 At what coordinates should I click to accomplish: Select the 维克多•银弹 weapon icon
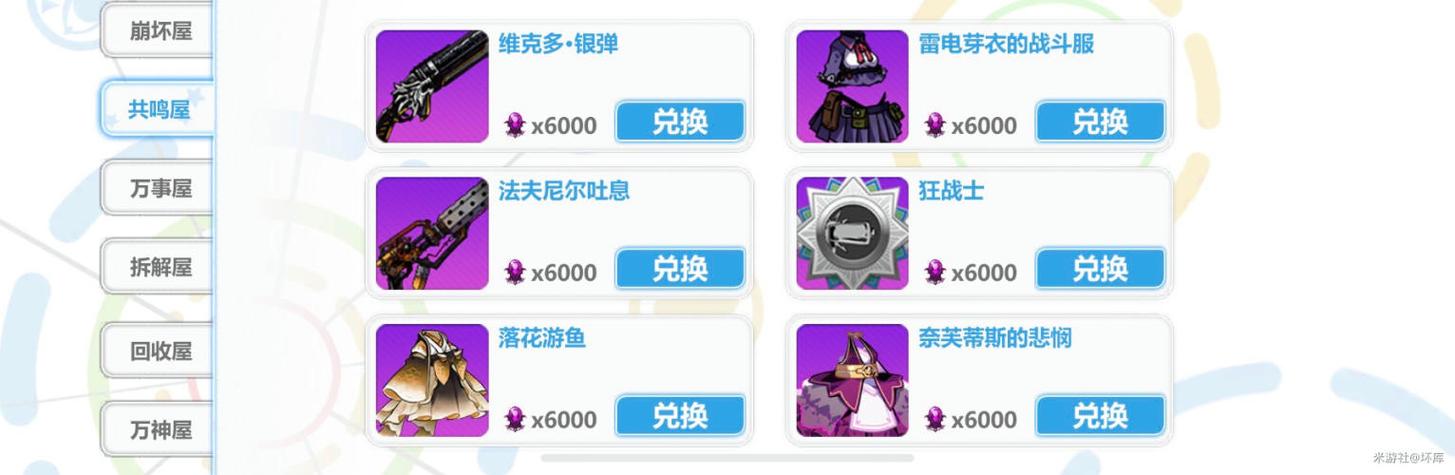tap(432, 86)
